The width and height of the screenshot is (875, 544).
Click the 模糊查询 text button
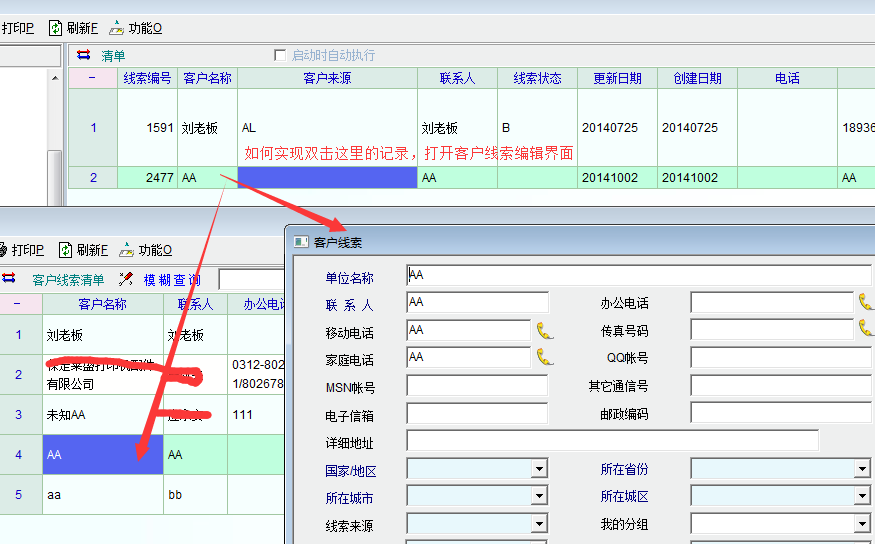point(171,280)
